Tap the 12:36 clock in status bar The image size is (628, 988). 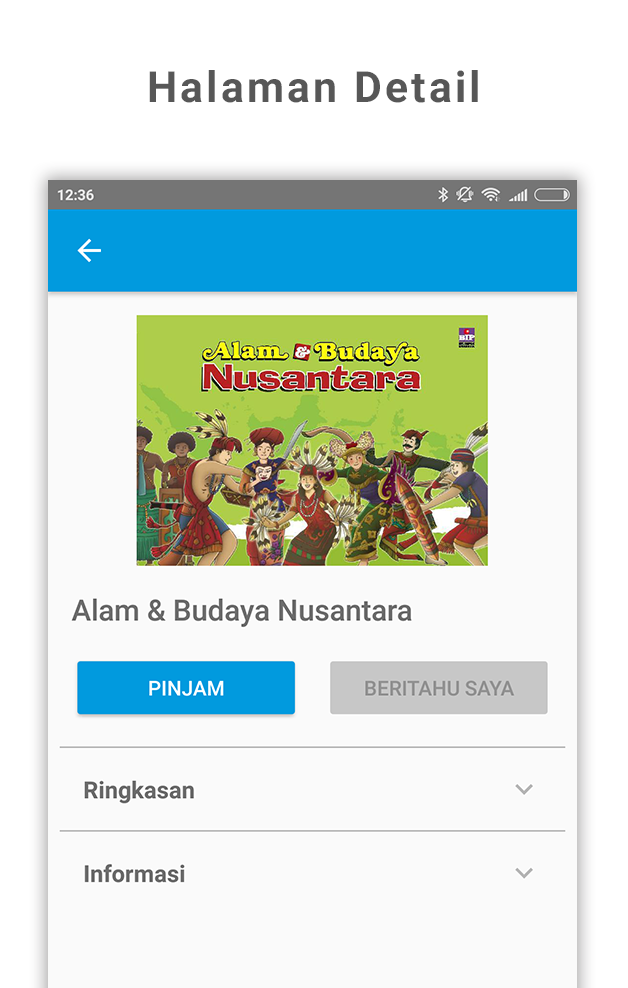point(76,195)
